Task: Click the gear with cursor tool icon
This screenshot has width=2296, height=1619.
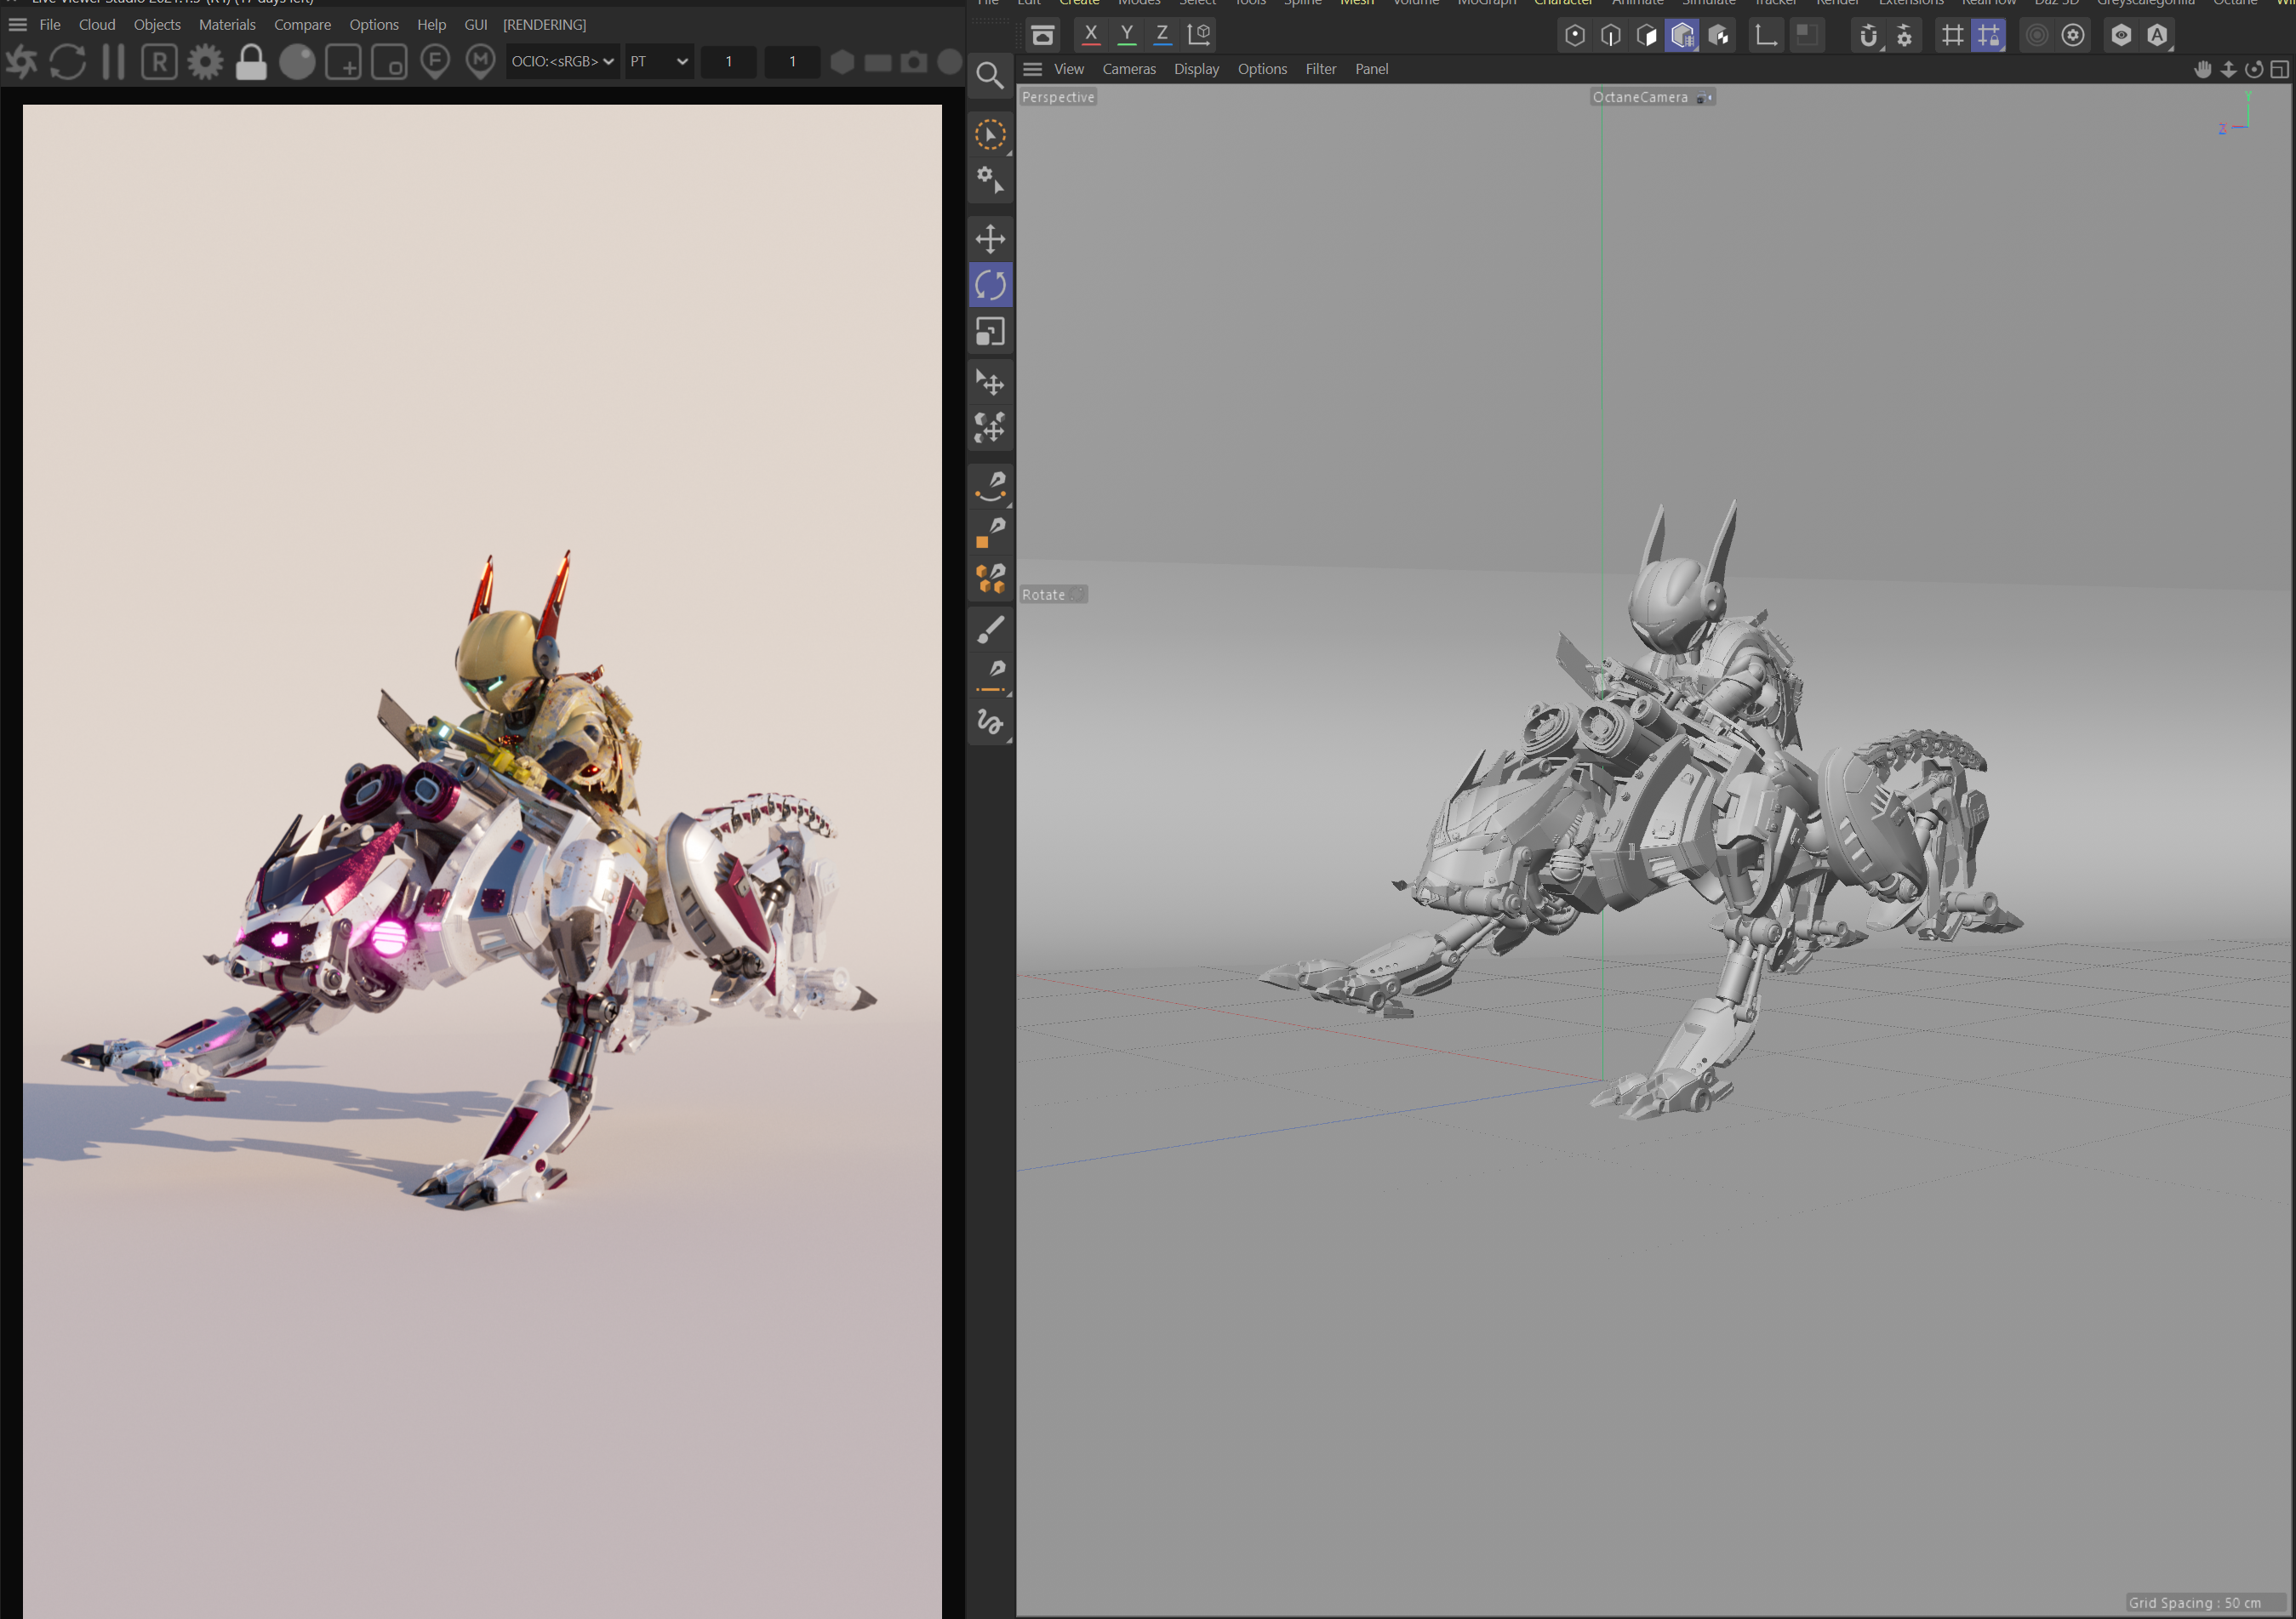Action: (990, 180)
